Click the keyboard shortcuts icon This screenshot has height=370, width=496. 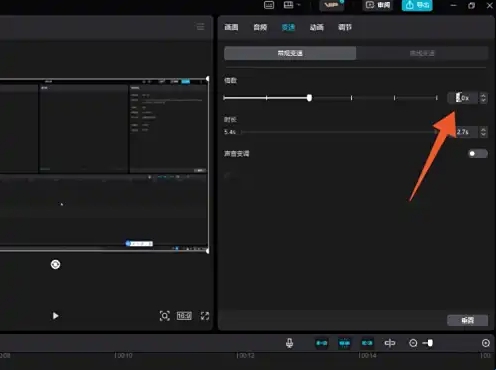coord(269,5)
